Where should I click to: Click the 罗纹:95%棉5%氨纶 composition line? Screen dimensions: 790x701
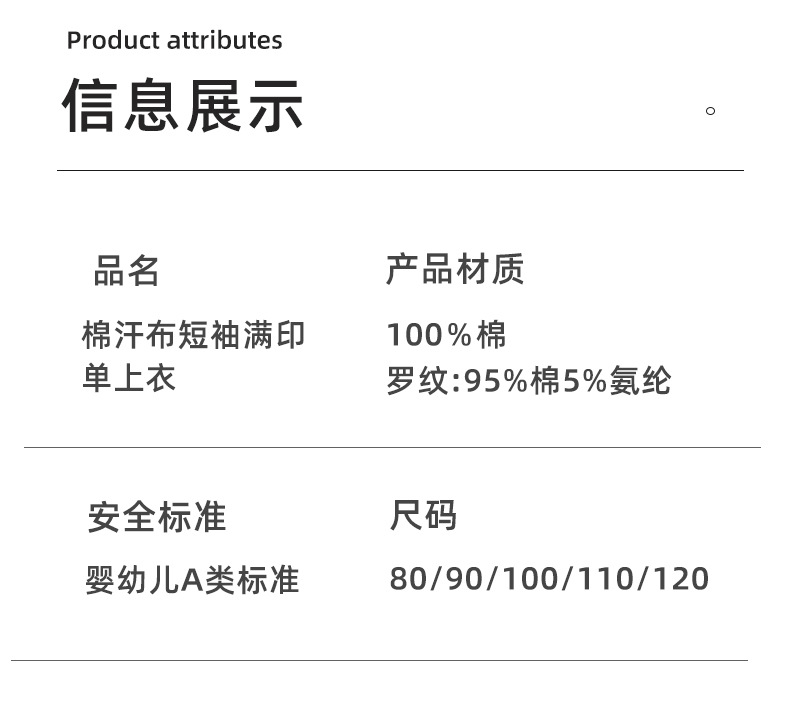point(528,381)
